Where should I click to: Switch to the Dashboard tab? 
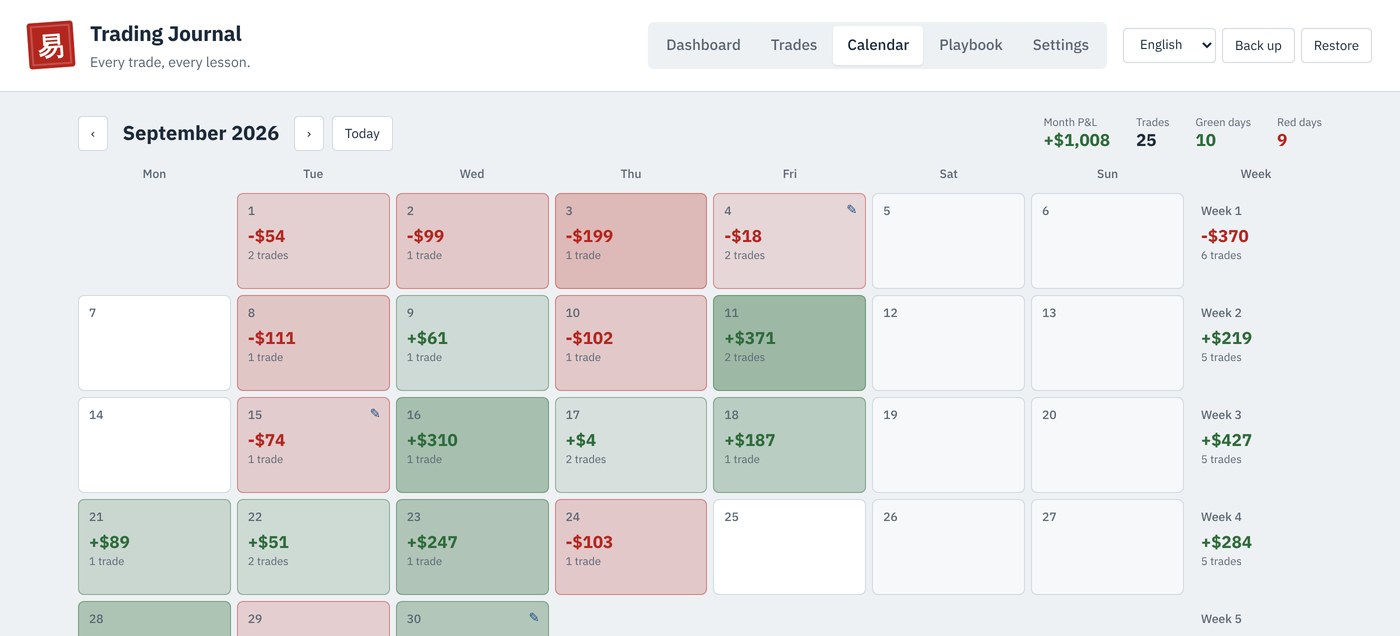[703, 45]
